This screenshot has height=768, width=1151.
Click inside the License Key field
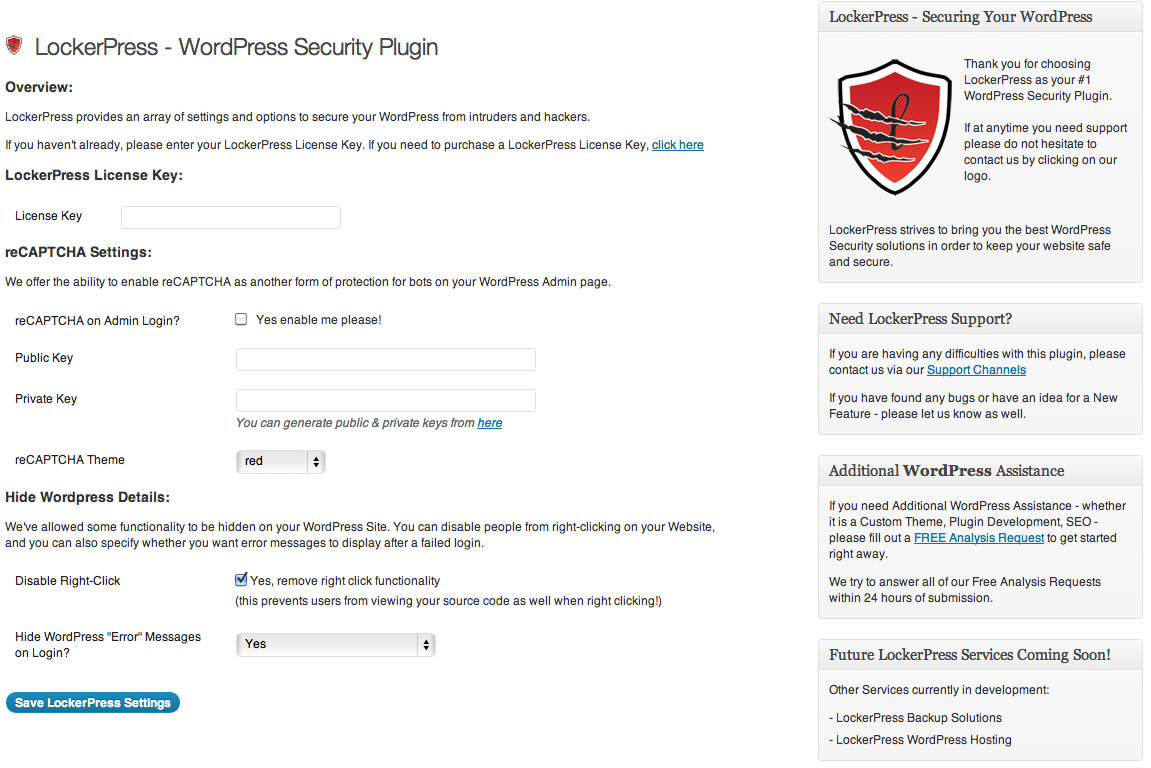coord(230,217)
